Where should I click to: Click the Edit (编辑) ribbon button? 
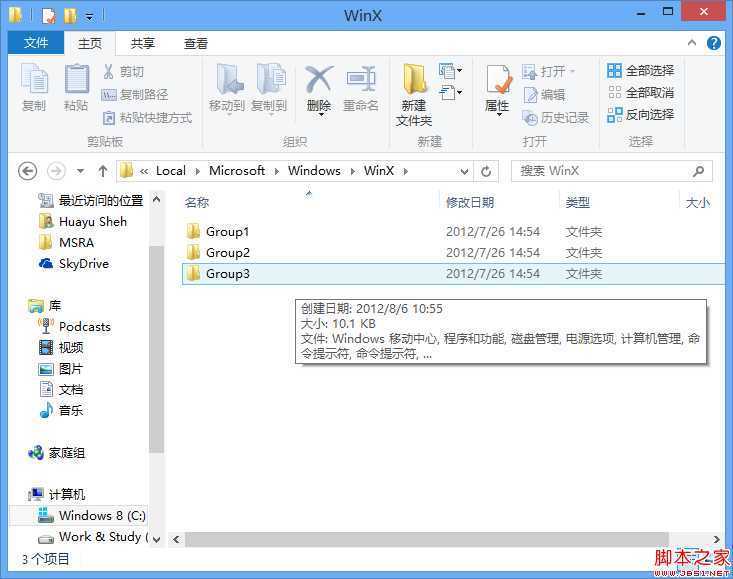point(544,95)
